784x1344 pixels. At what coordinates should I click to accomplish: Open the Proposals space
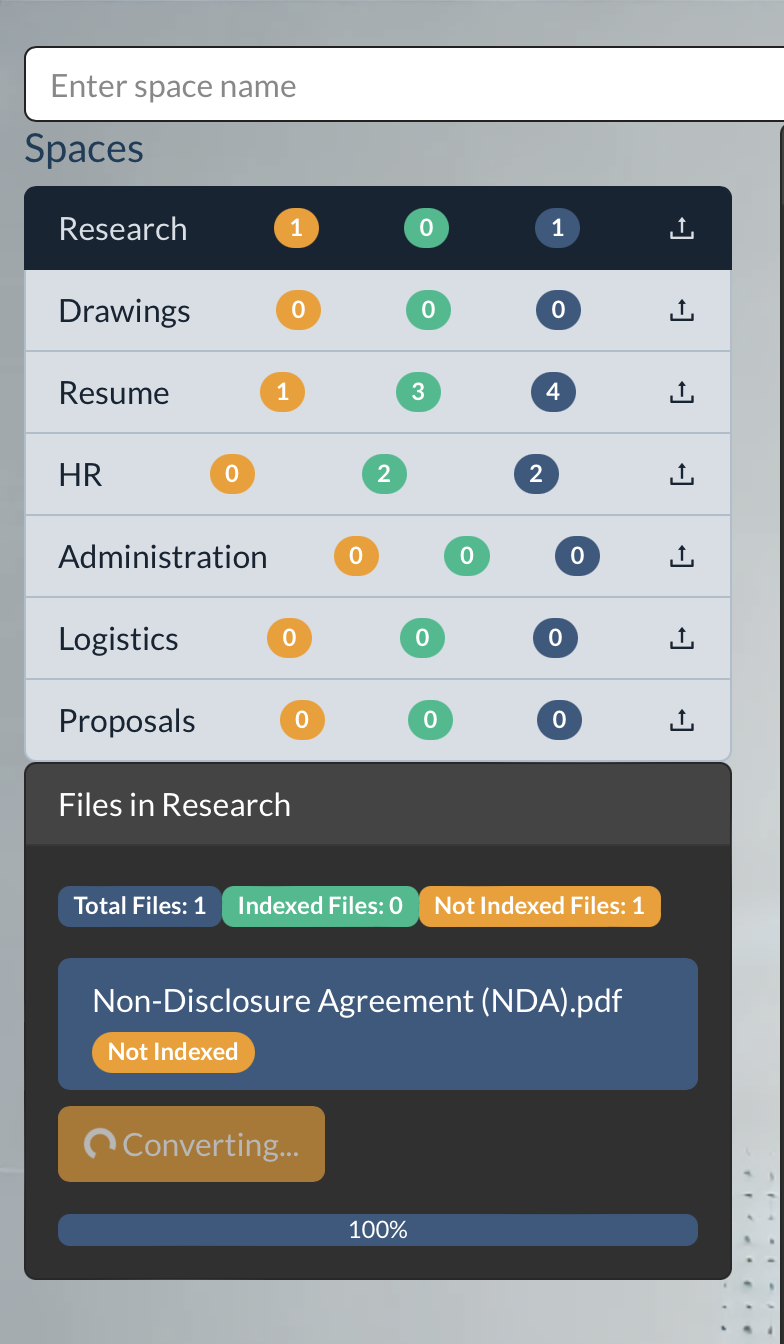[x=127, y=721]
